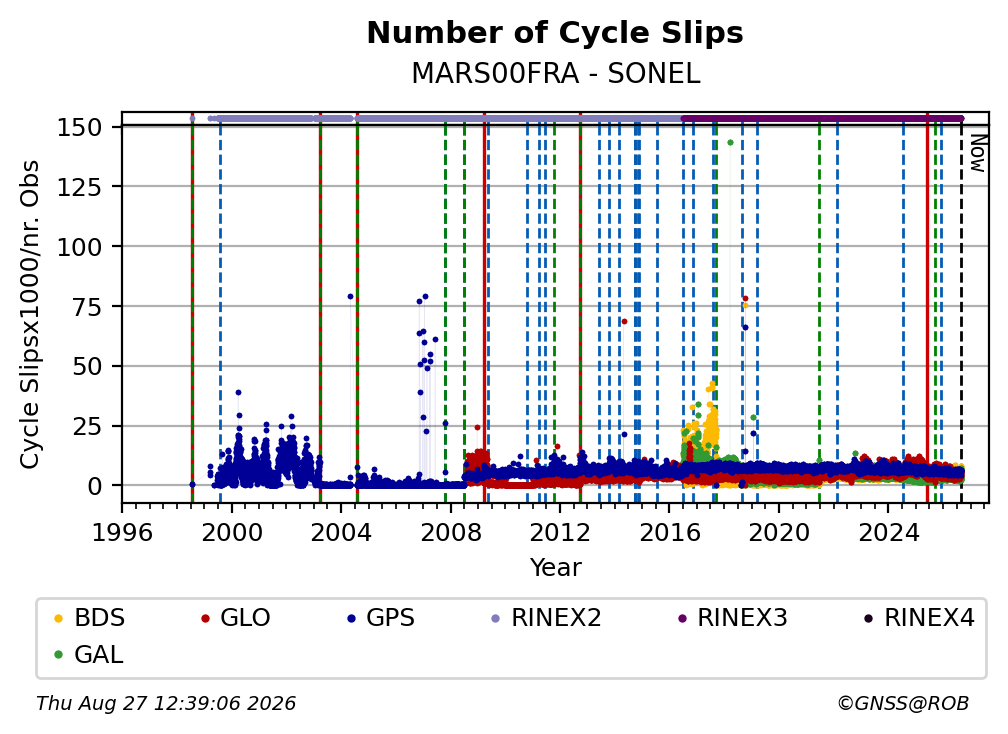Click the Thu Aug 27 timestamp text
The image size is (1008, 734).
coord(166,703)
